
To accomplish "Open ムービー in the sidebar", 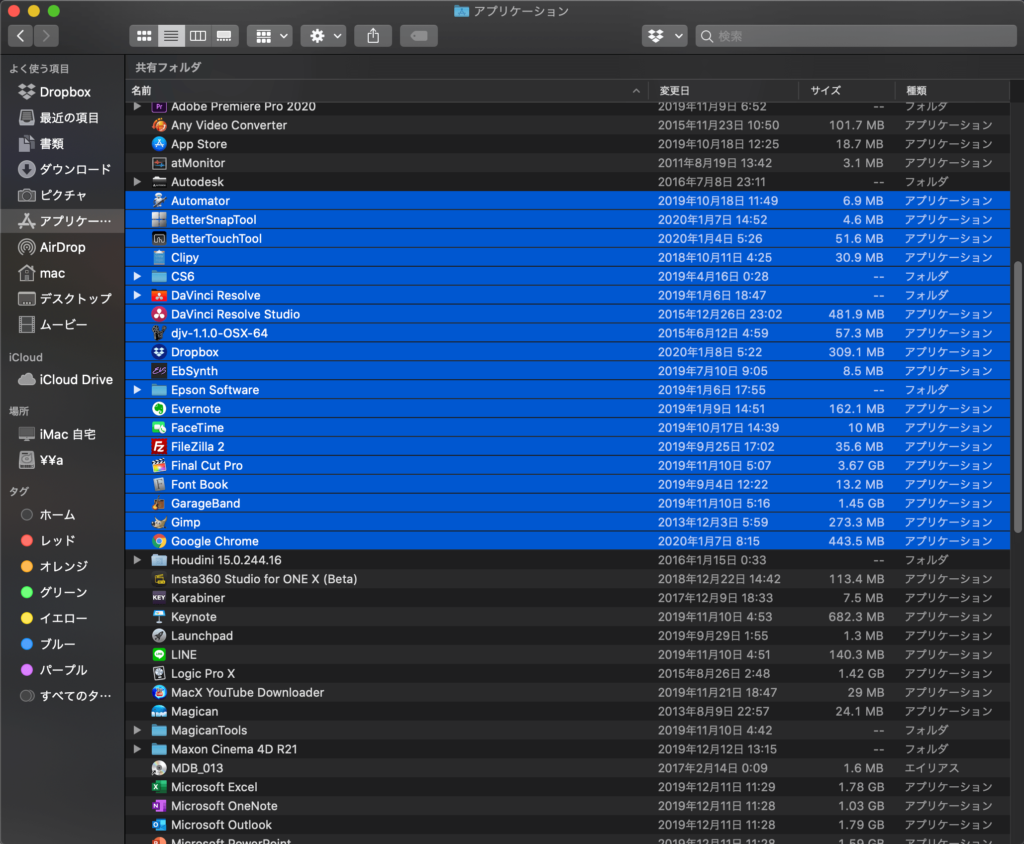I will point(63,325).
